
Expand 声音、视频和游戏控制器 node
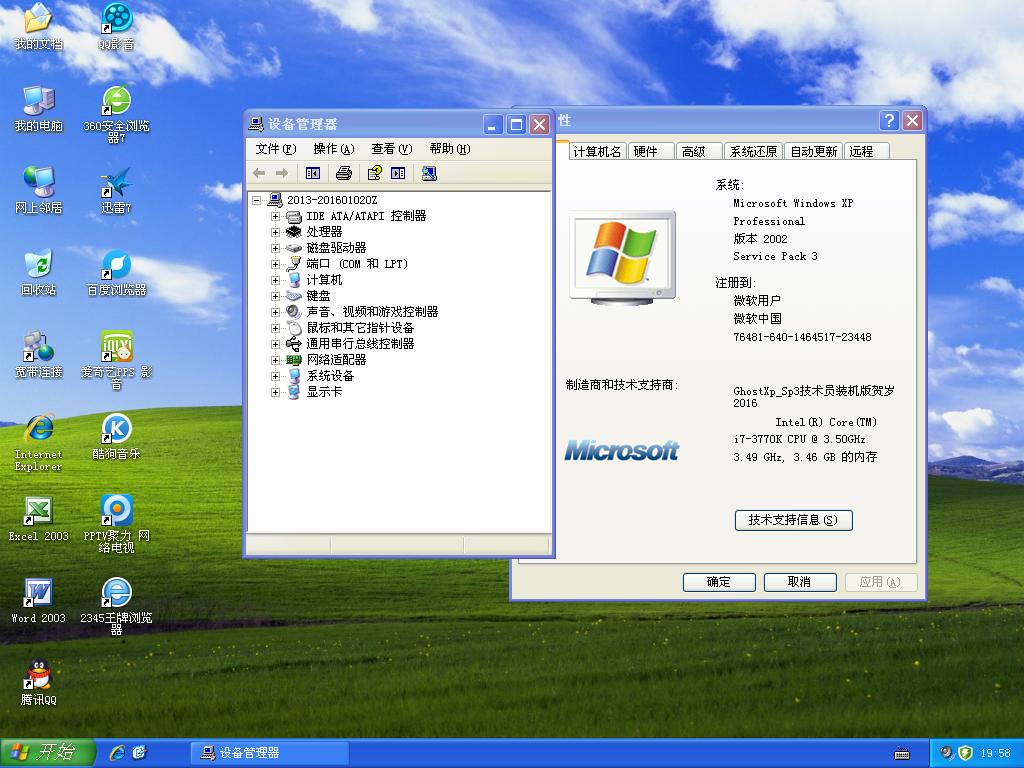tap(276, 312)
